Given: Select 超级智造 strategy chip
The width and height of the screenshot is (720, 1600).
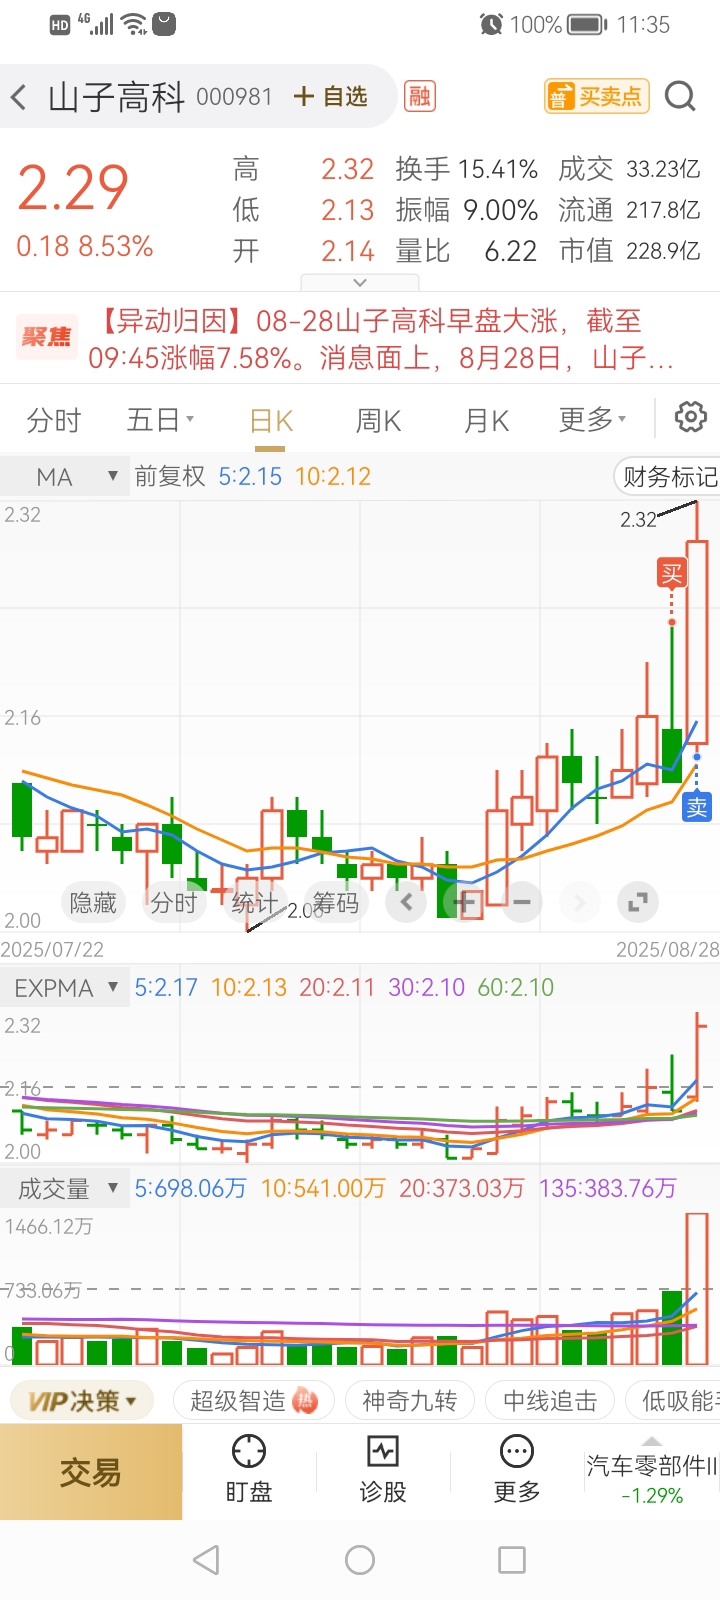Looking at the screenshot, I should point(253,1401).
